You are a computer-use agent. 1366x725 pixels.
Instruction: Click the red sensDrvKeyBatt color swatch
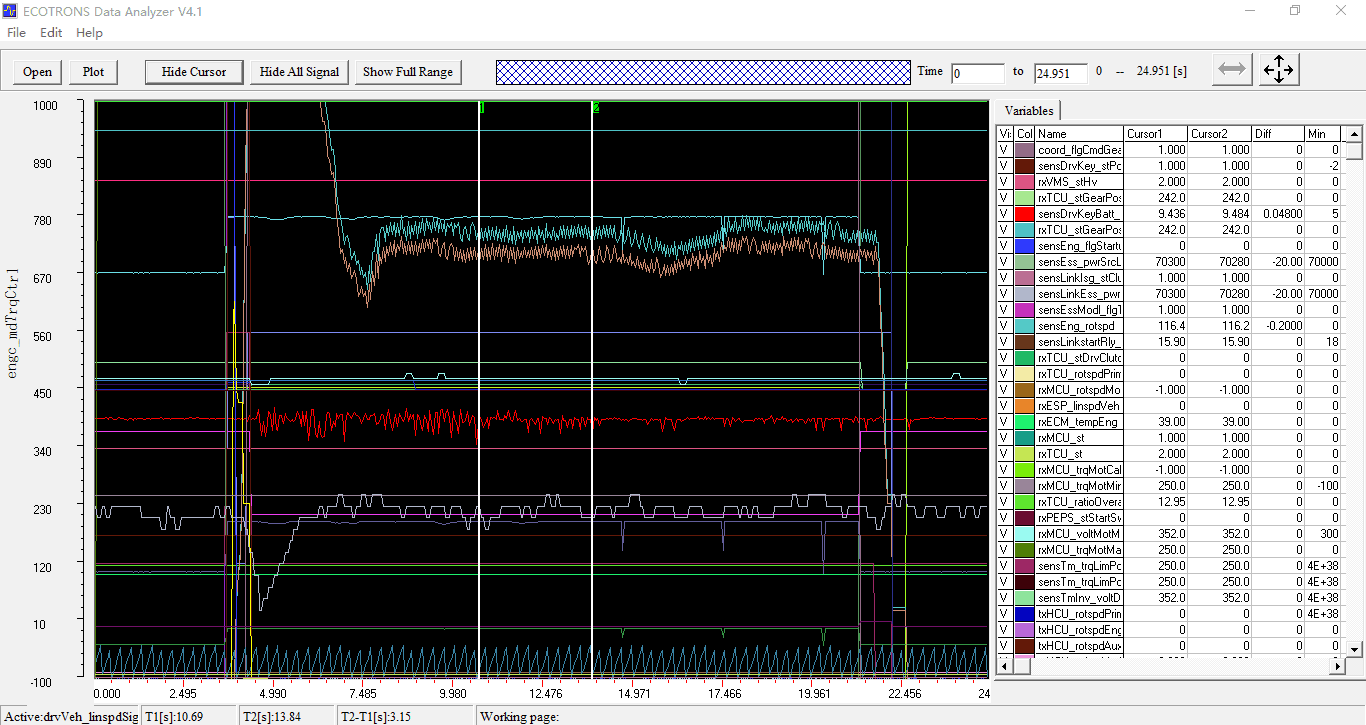pyautogui.click(x=1024, y=214)
